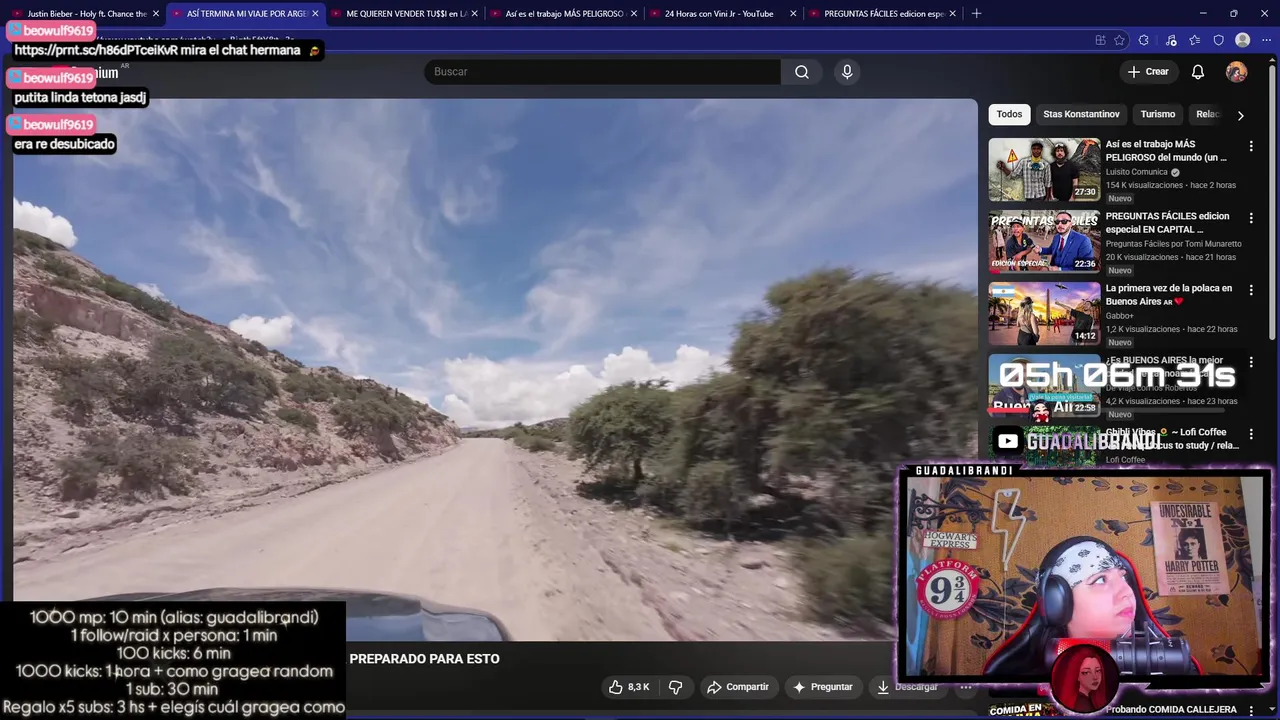Open the browser profile avatar

1243,40
